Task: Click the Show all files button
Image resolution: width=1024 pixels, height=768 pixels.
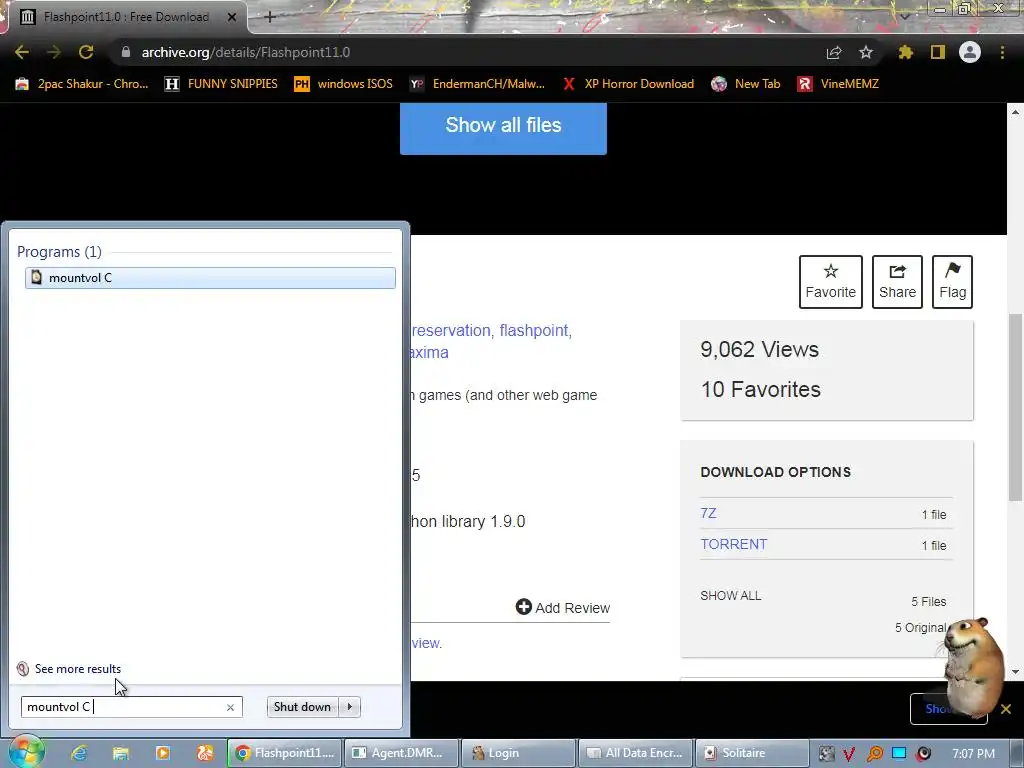Action: 504,125
